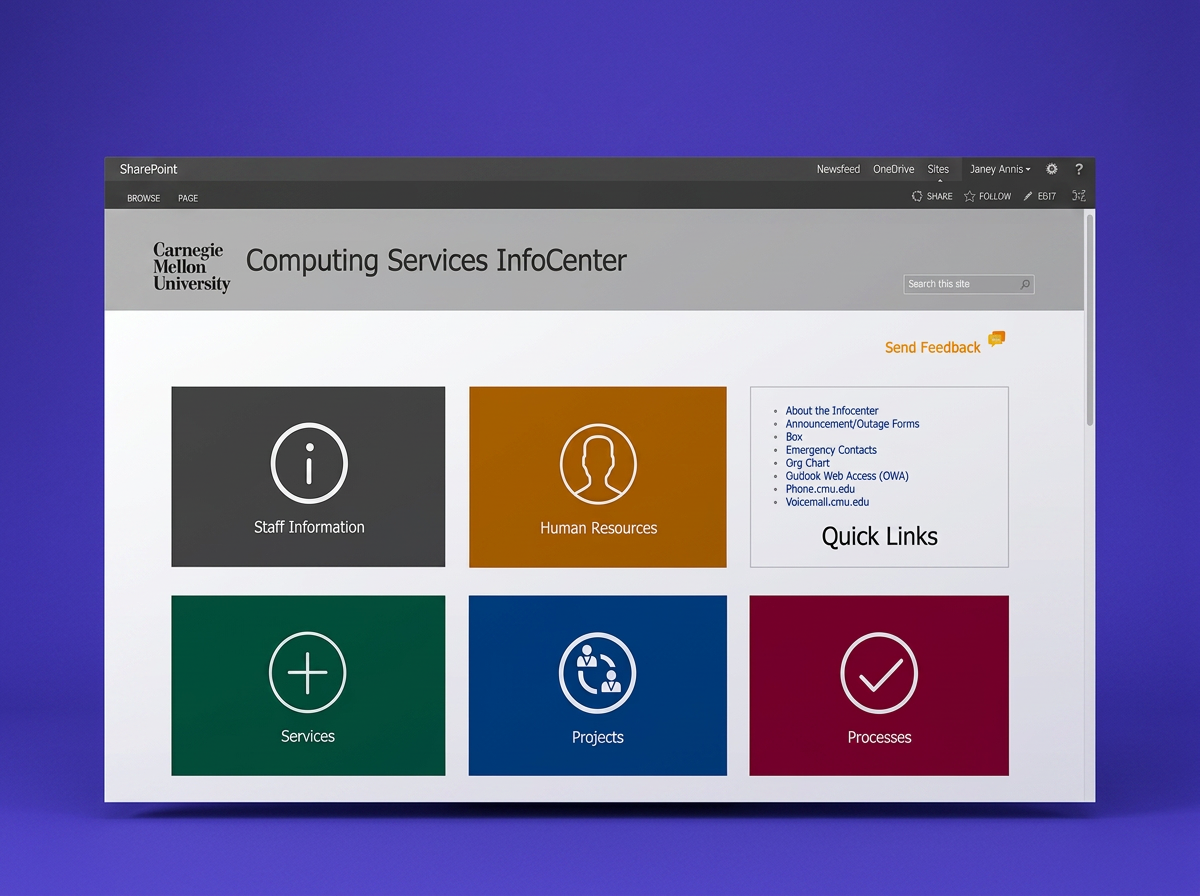Open the Org Chart link
This screenshot has height=896, width=1200.
pyautogui.click(x=808, y=463)
